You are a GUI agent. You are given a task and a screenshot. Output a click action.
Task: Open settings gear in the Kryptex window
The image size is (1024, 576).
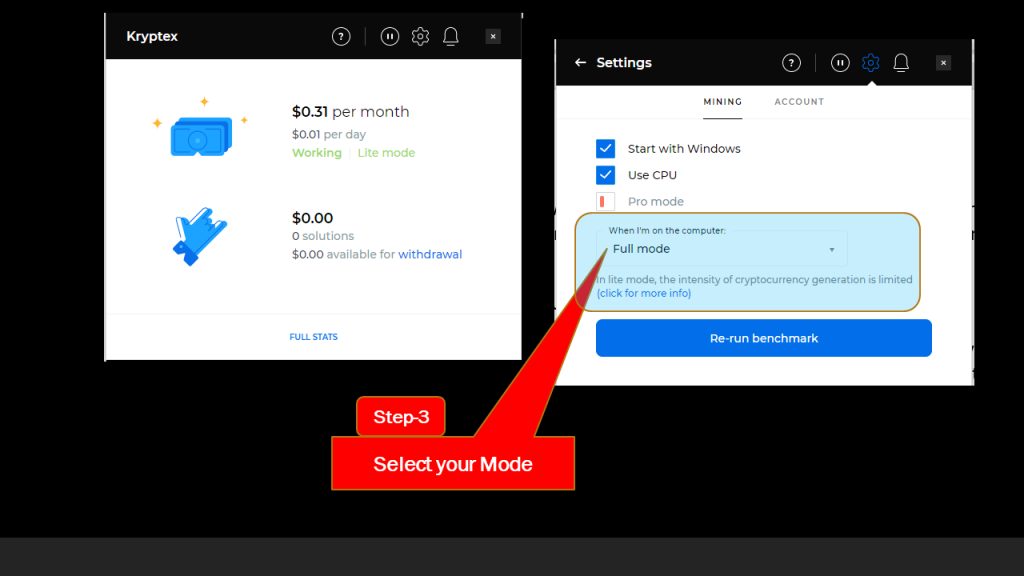[421, 37]
